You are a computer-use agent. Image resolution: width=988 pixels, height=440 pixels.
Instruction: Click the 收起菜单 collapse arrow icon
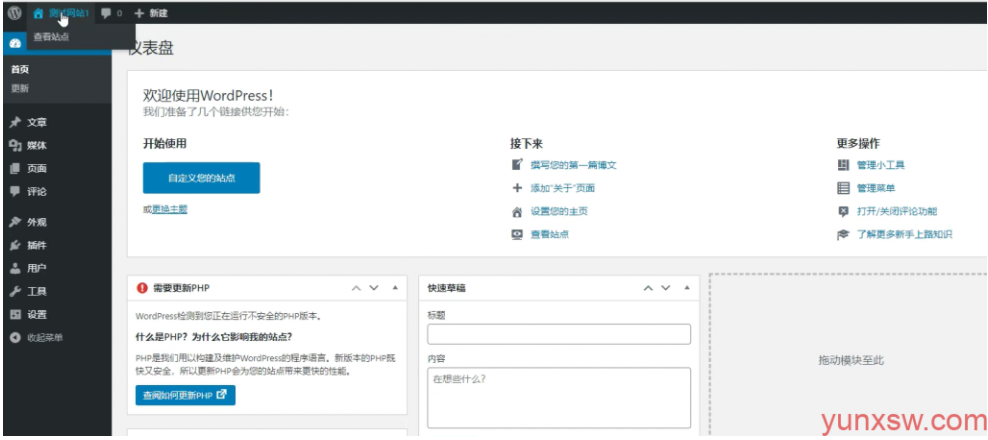click(x=16, y=338)
